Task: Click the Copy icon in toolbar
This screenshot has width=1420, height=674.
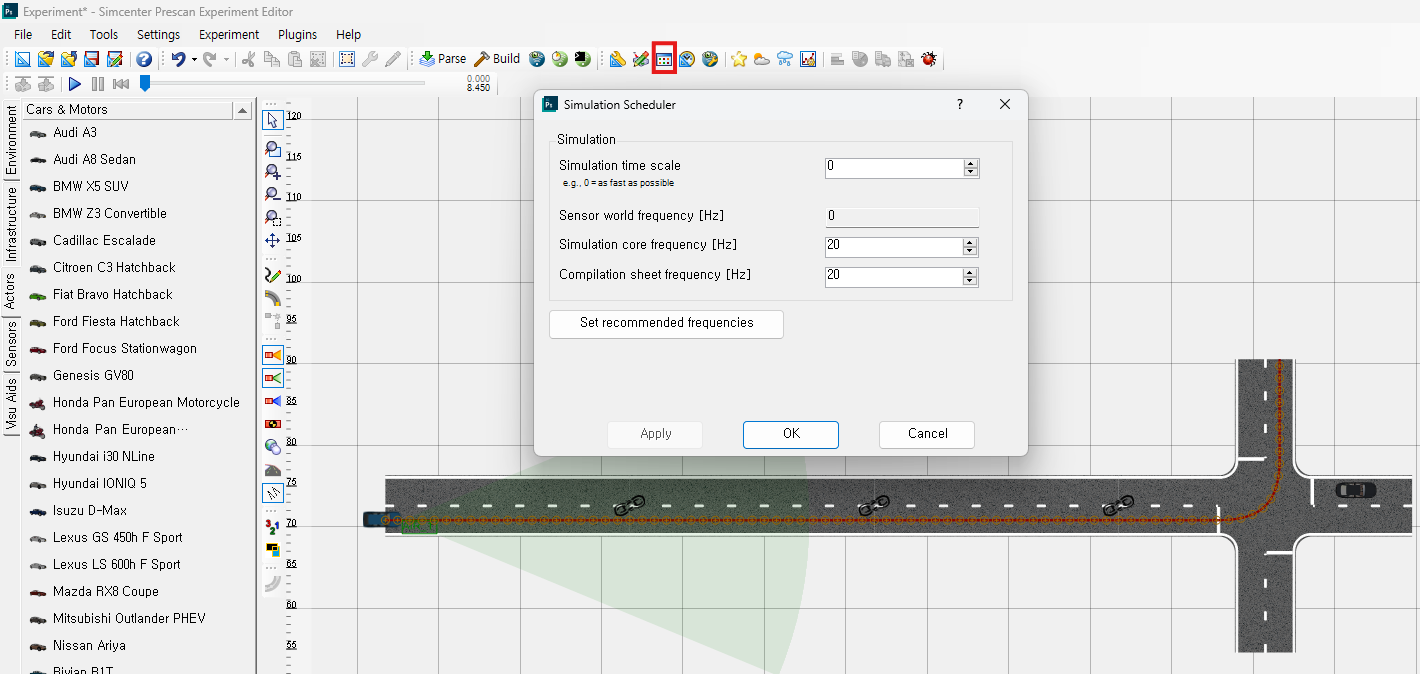Action: (x=272, y=59)
